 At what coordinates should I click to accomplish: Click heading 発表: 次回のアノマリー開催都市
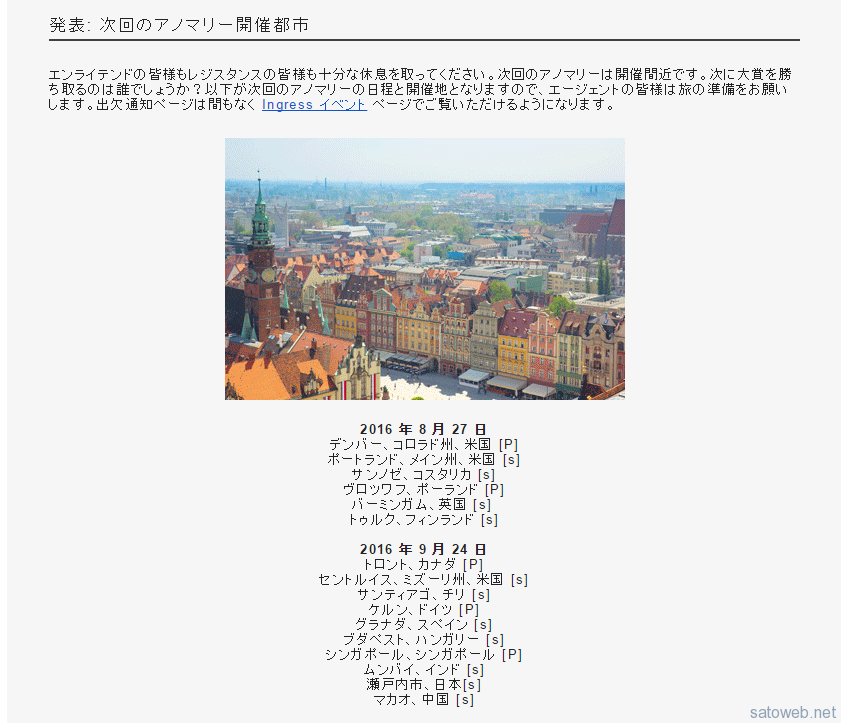179,25
